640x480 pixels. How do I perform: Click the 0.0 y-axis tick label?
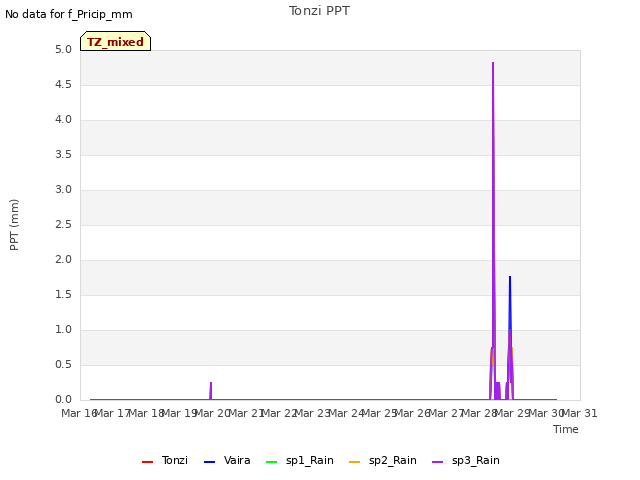tap(63, 400)
